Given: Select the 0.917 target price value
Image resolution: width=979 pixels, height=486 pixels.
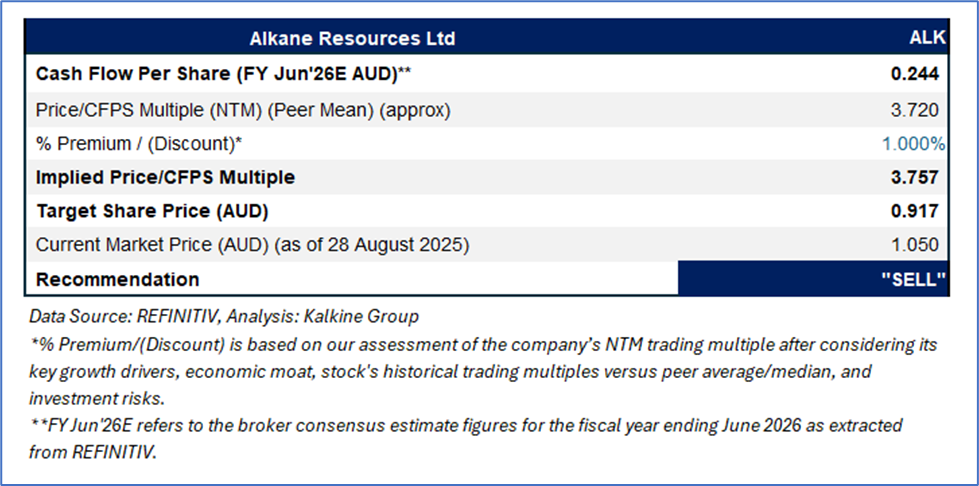Looking at the screenshot, I should tap(914, 212).
